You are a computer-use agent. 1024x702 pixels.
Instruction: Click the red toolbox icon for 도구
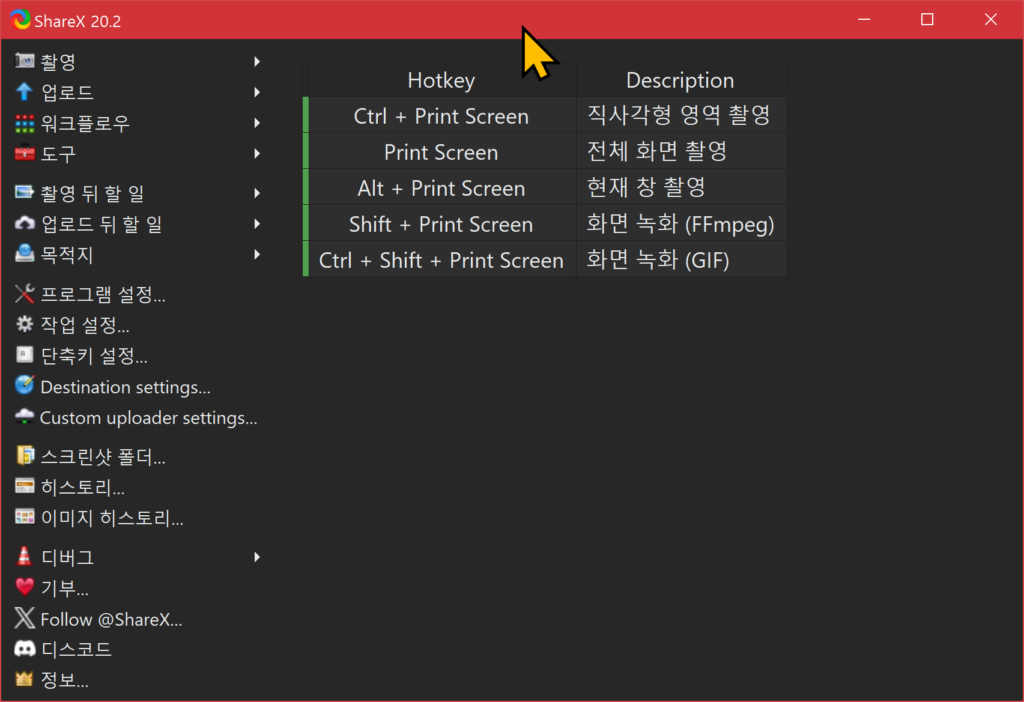click(25, 153)
